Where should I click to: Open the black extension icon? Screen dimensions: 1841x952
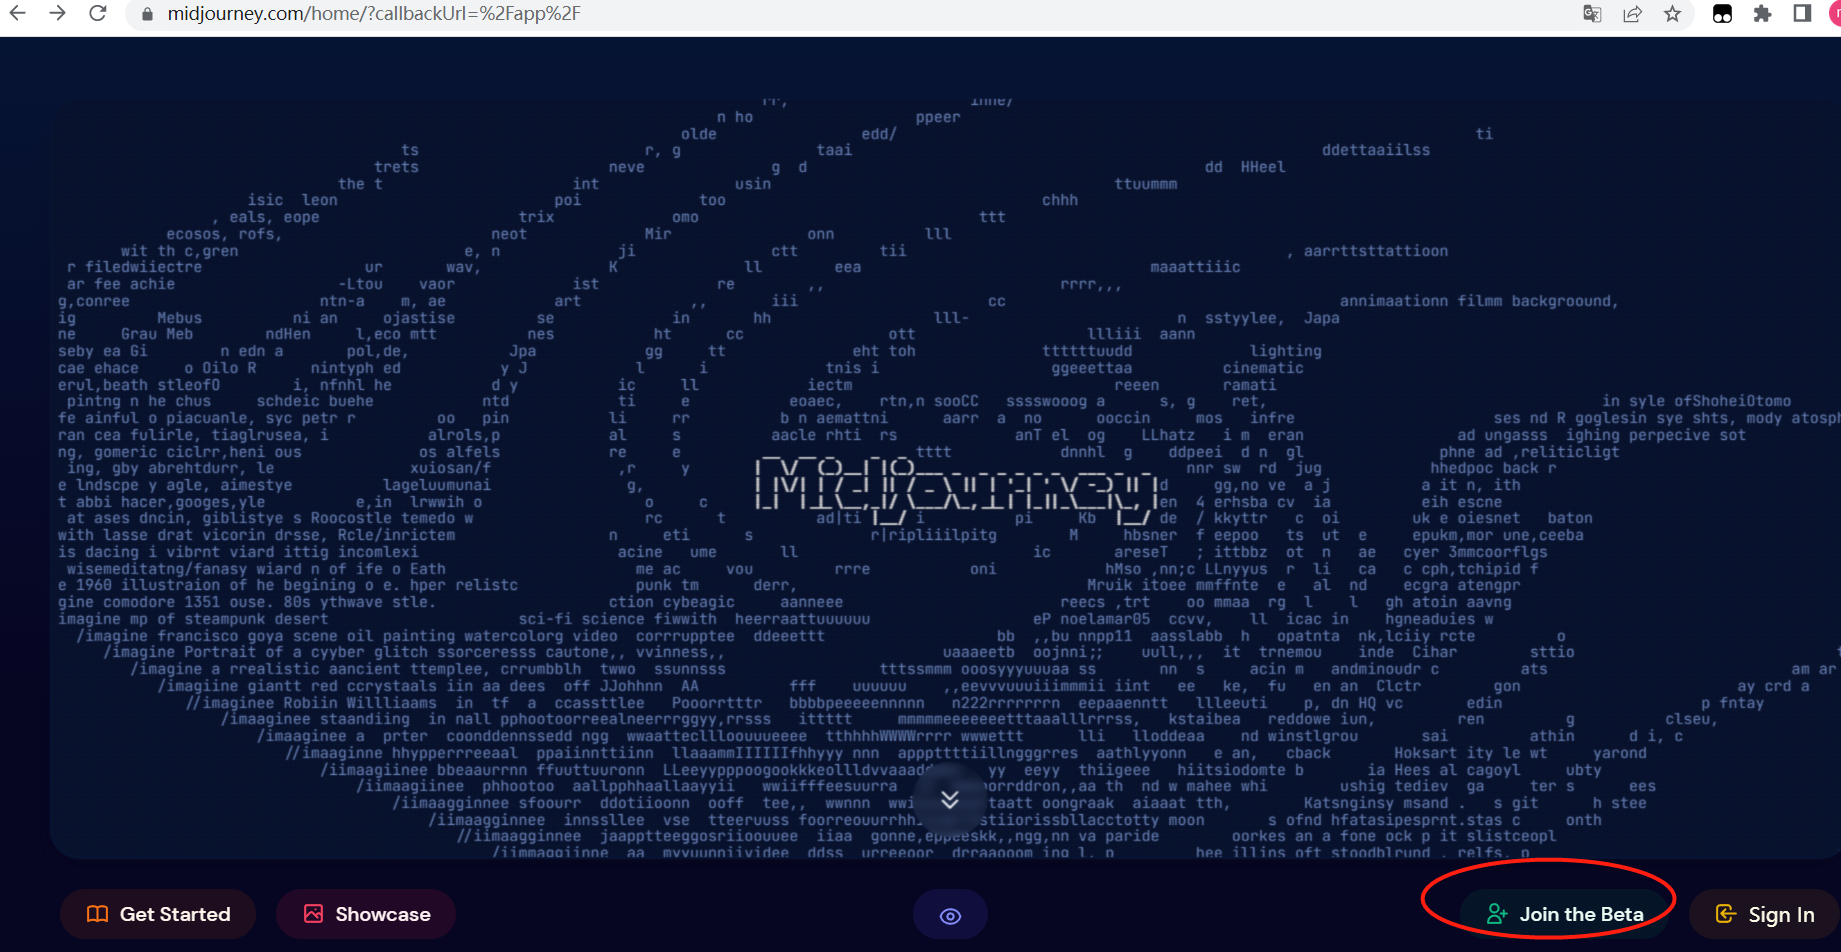click(1722, 14)
